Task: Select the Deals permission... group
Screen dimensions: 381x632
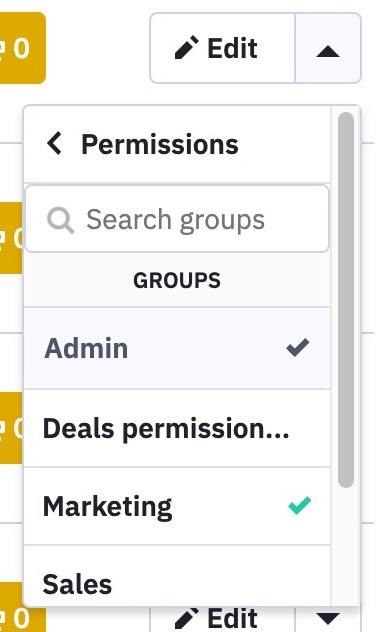Action: [177, 428]
